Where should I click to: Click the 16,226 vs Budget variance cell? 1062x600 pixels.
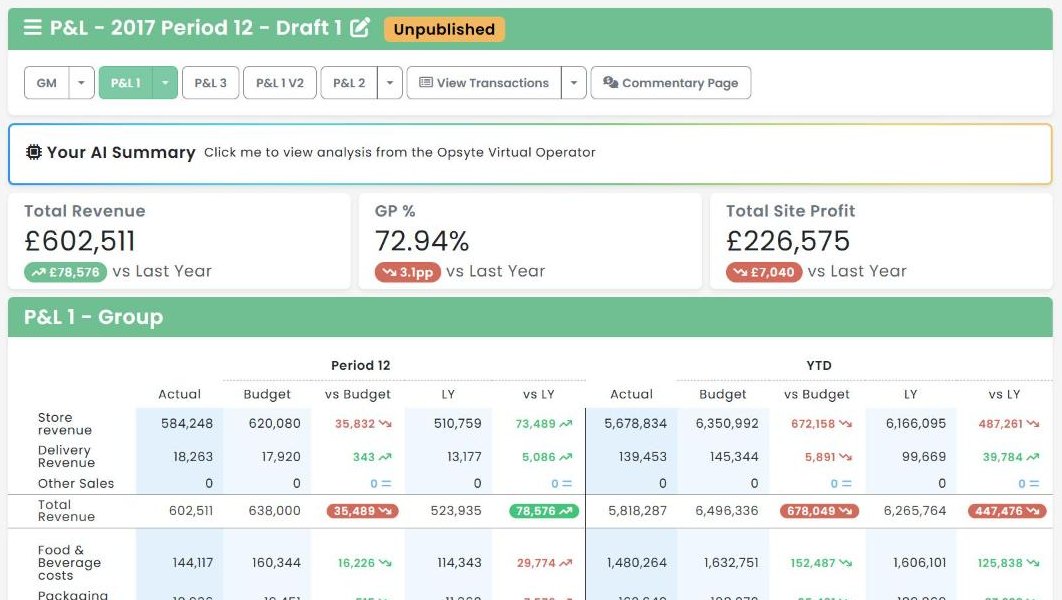tap(364, 563)
